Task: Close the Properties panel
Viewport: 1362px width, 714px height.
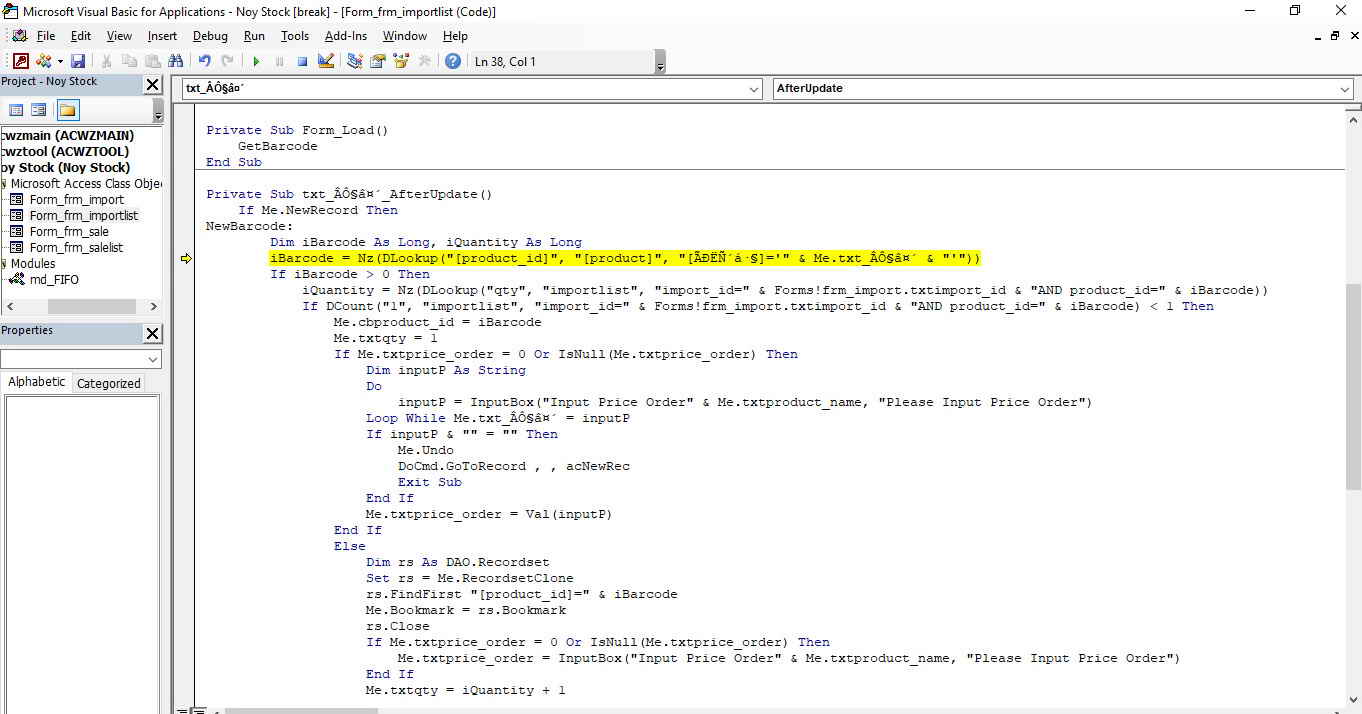Action: 152,334
